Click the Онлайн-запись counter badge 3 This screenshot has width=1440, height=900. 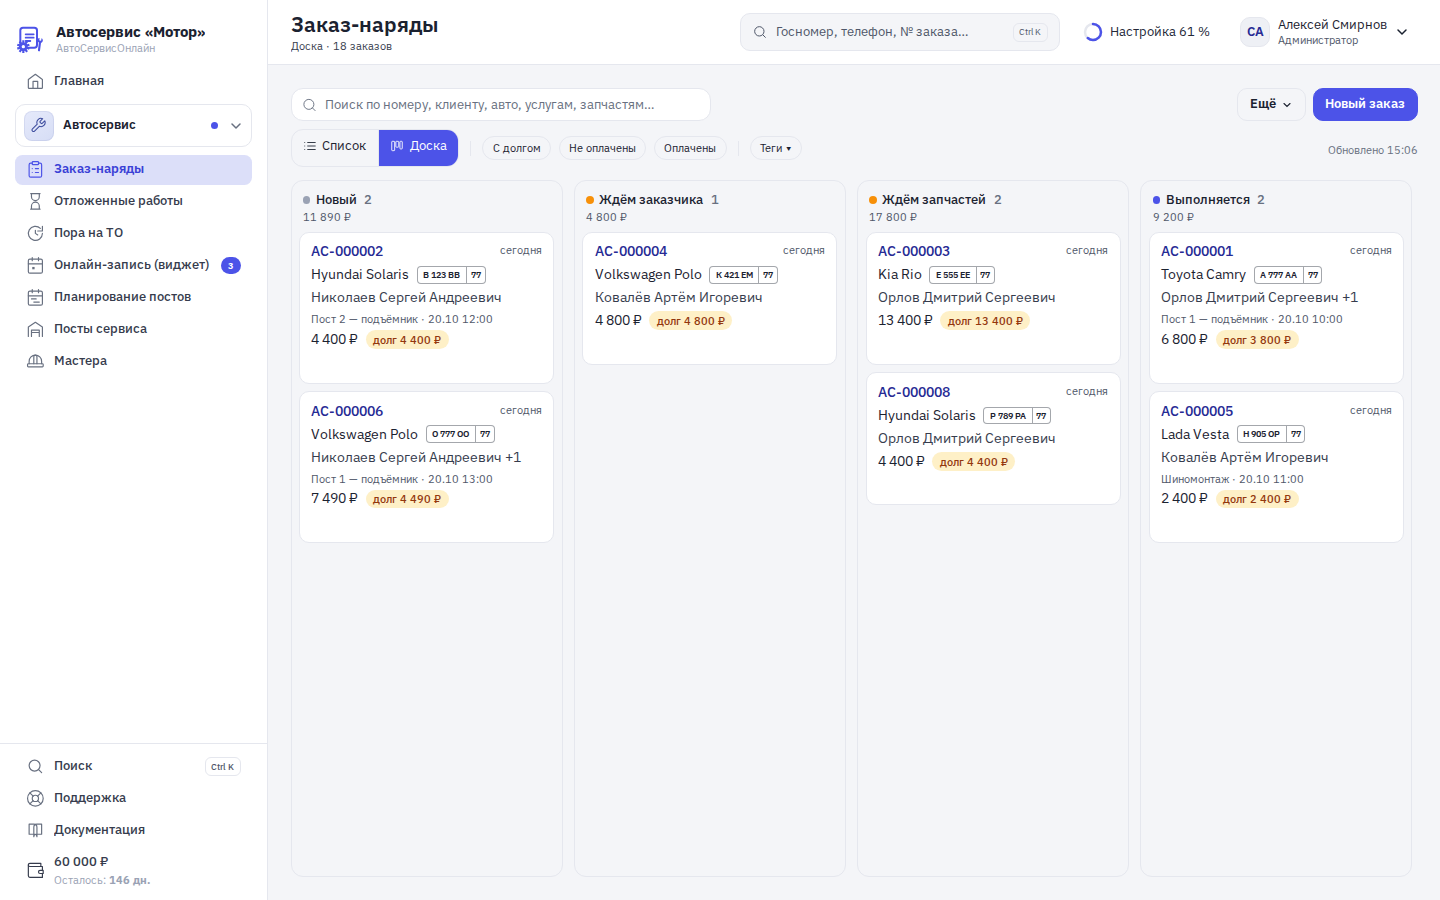click(x=231, y=265)
